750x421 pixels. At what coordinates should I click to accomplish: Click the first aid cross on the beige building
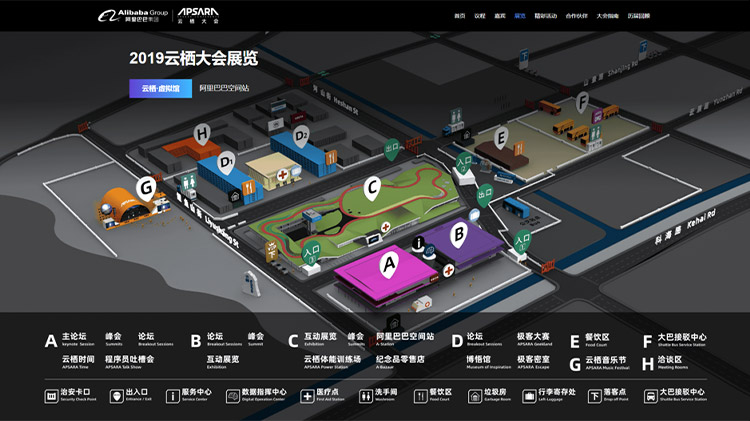tap(282, 175)
